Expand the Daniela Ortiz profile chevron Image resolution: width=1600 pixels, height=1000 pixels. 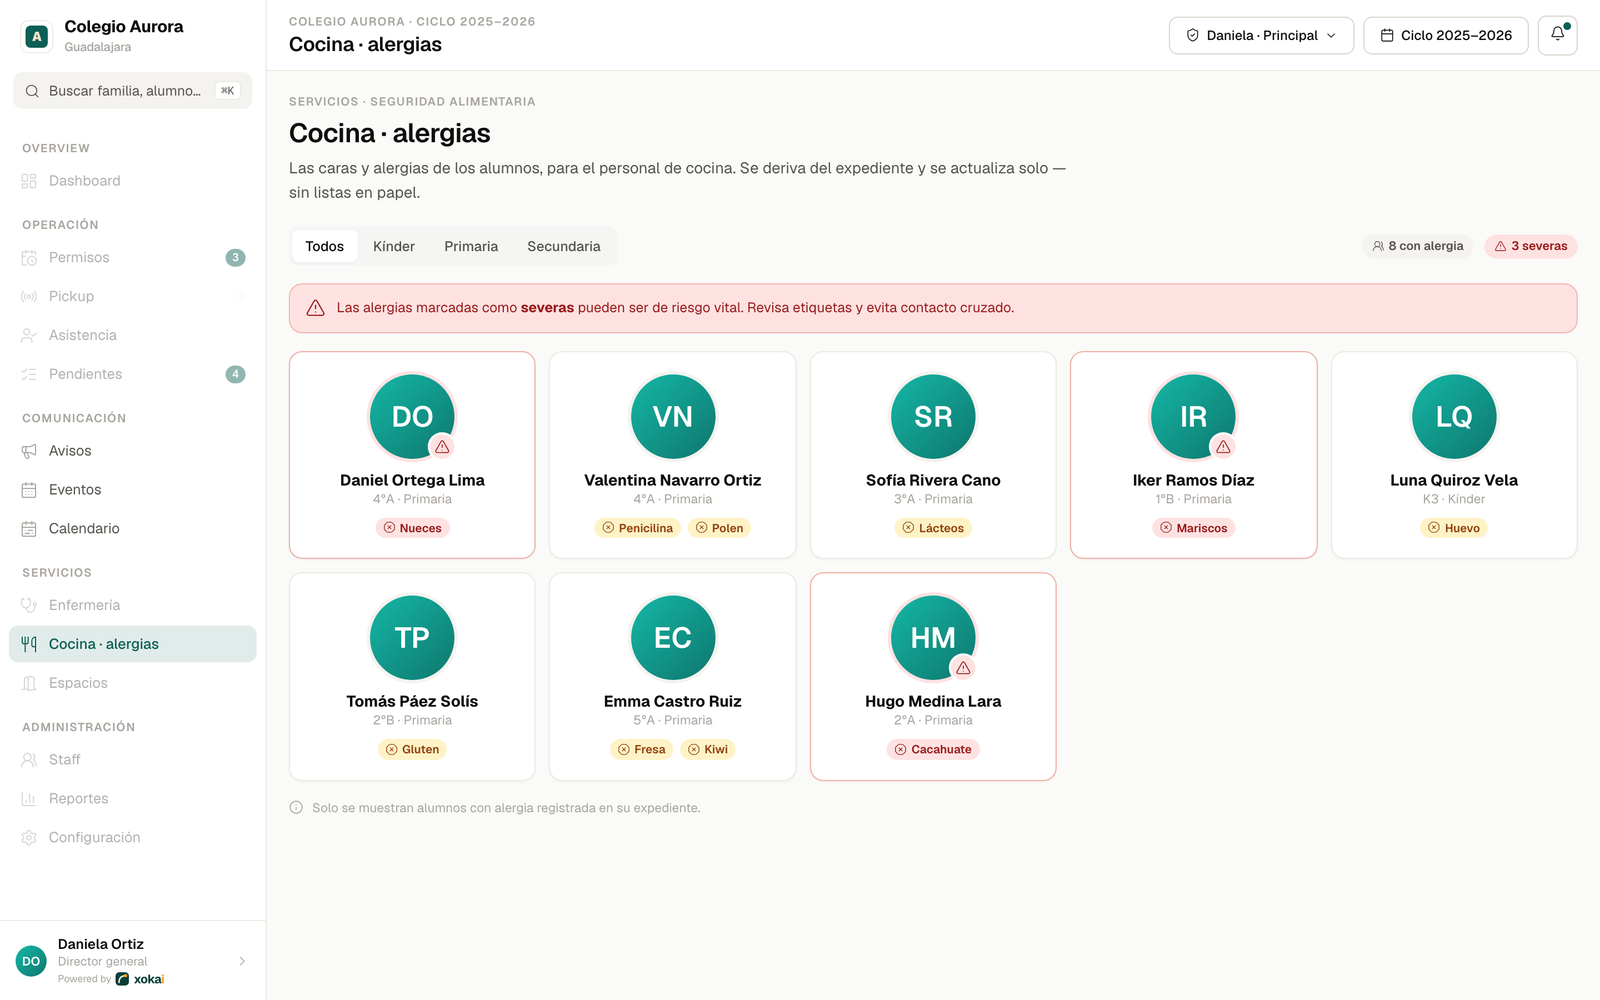coord(242,961)
